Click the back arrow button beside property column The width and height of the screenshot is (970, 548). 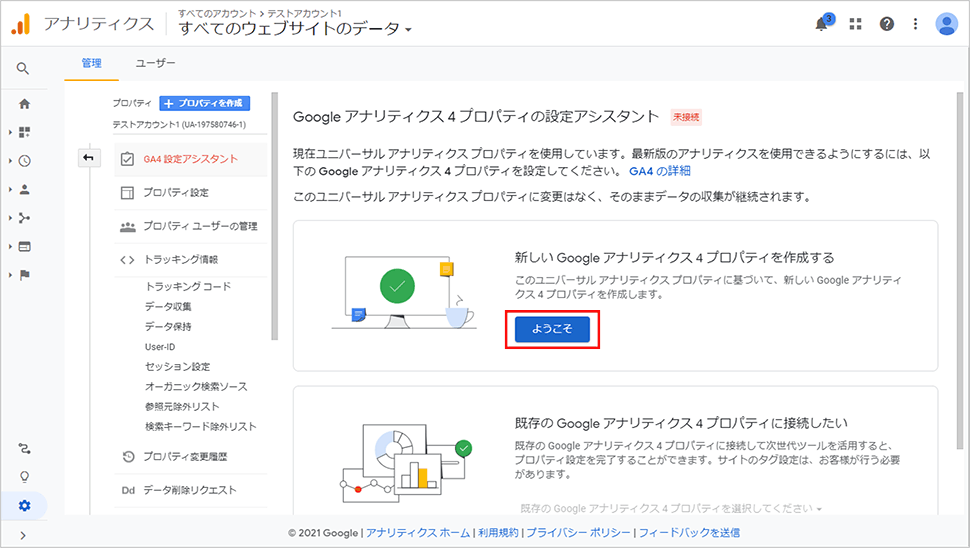pyautogui.click(x=88, y=158)
